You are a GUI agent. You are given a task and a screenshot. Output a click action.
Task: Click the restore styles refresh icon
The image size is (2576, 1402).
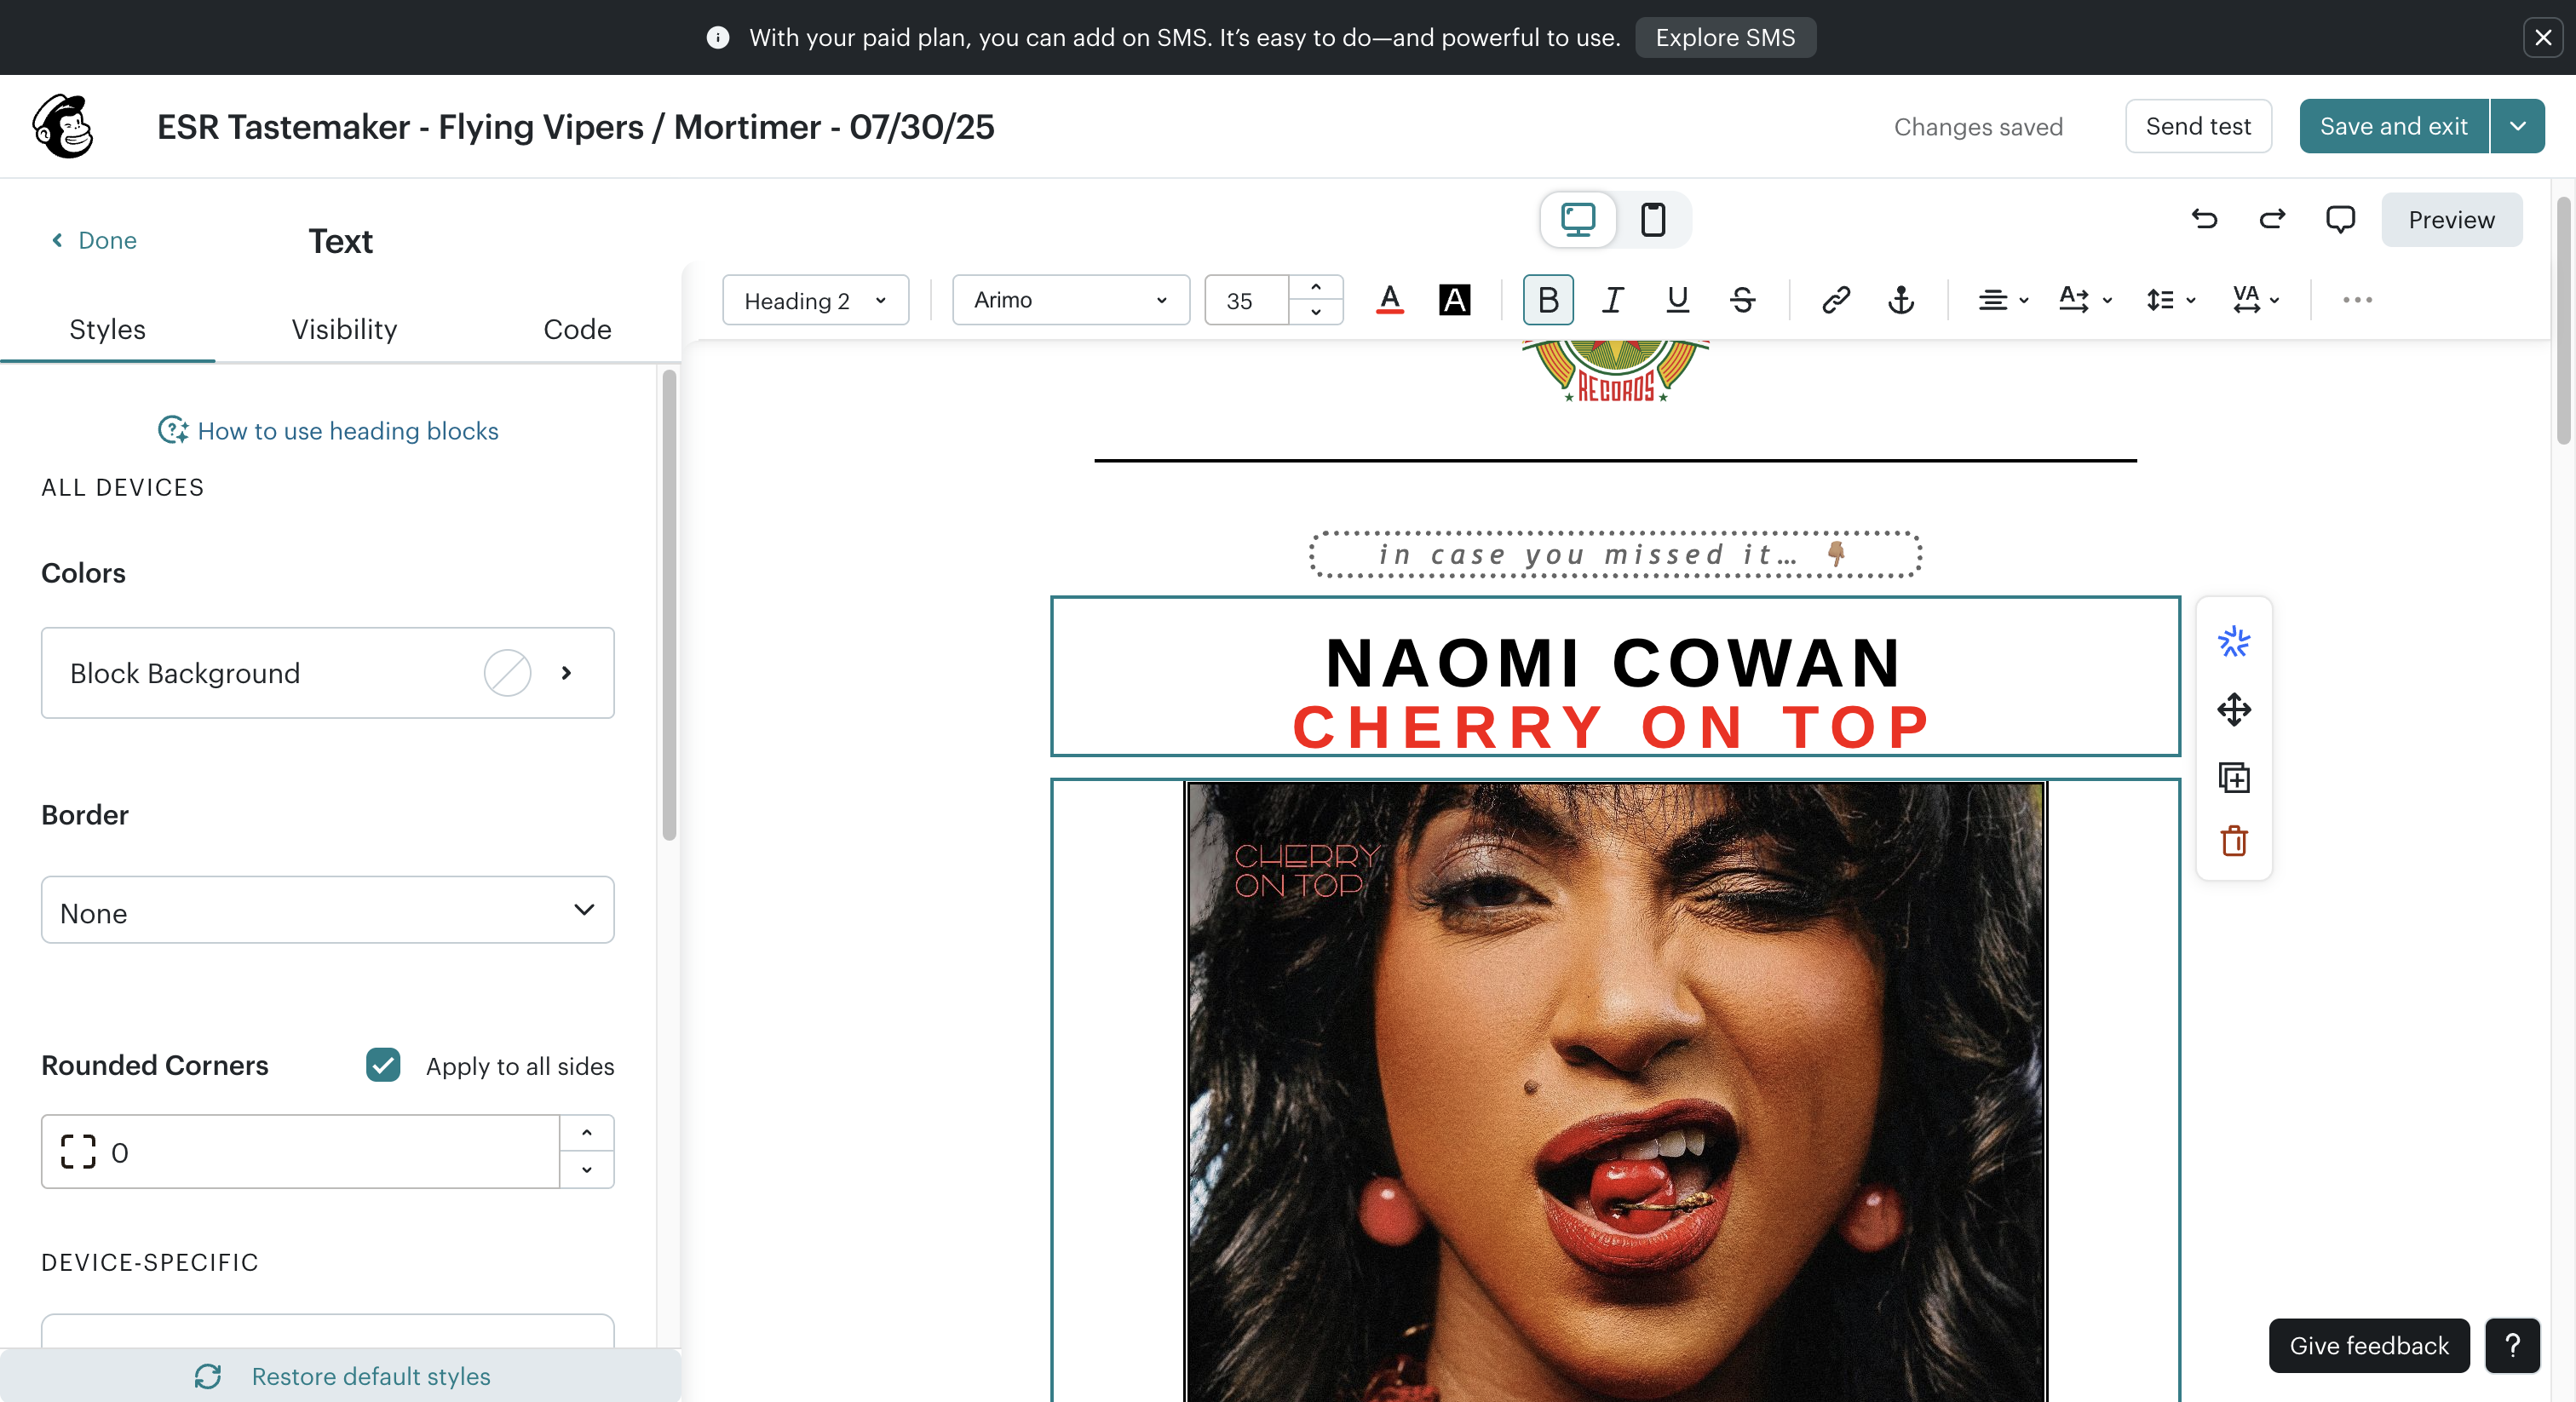[207, 1377]
